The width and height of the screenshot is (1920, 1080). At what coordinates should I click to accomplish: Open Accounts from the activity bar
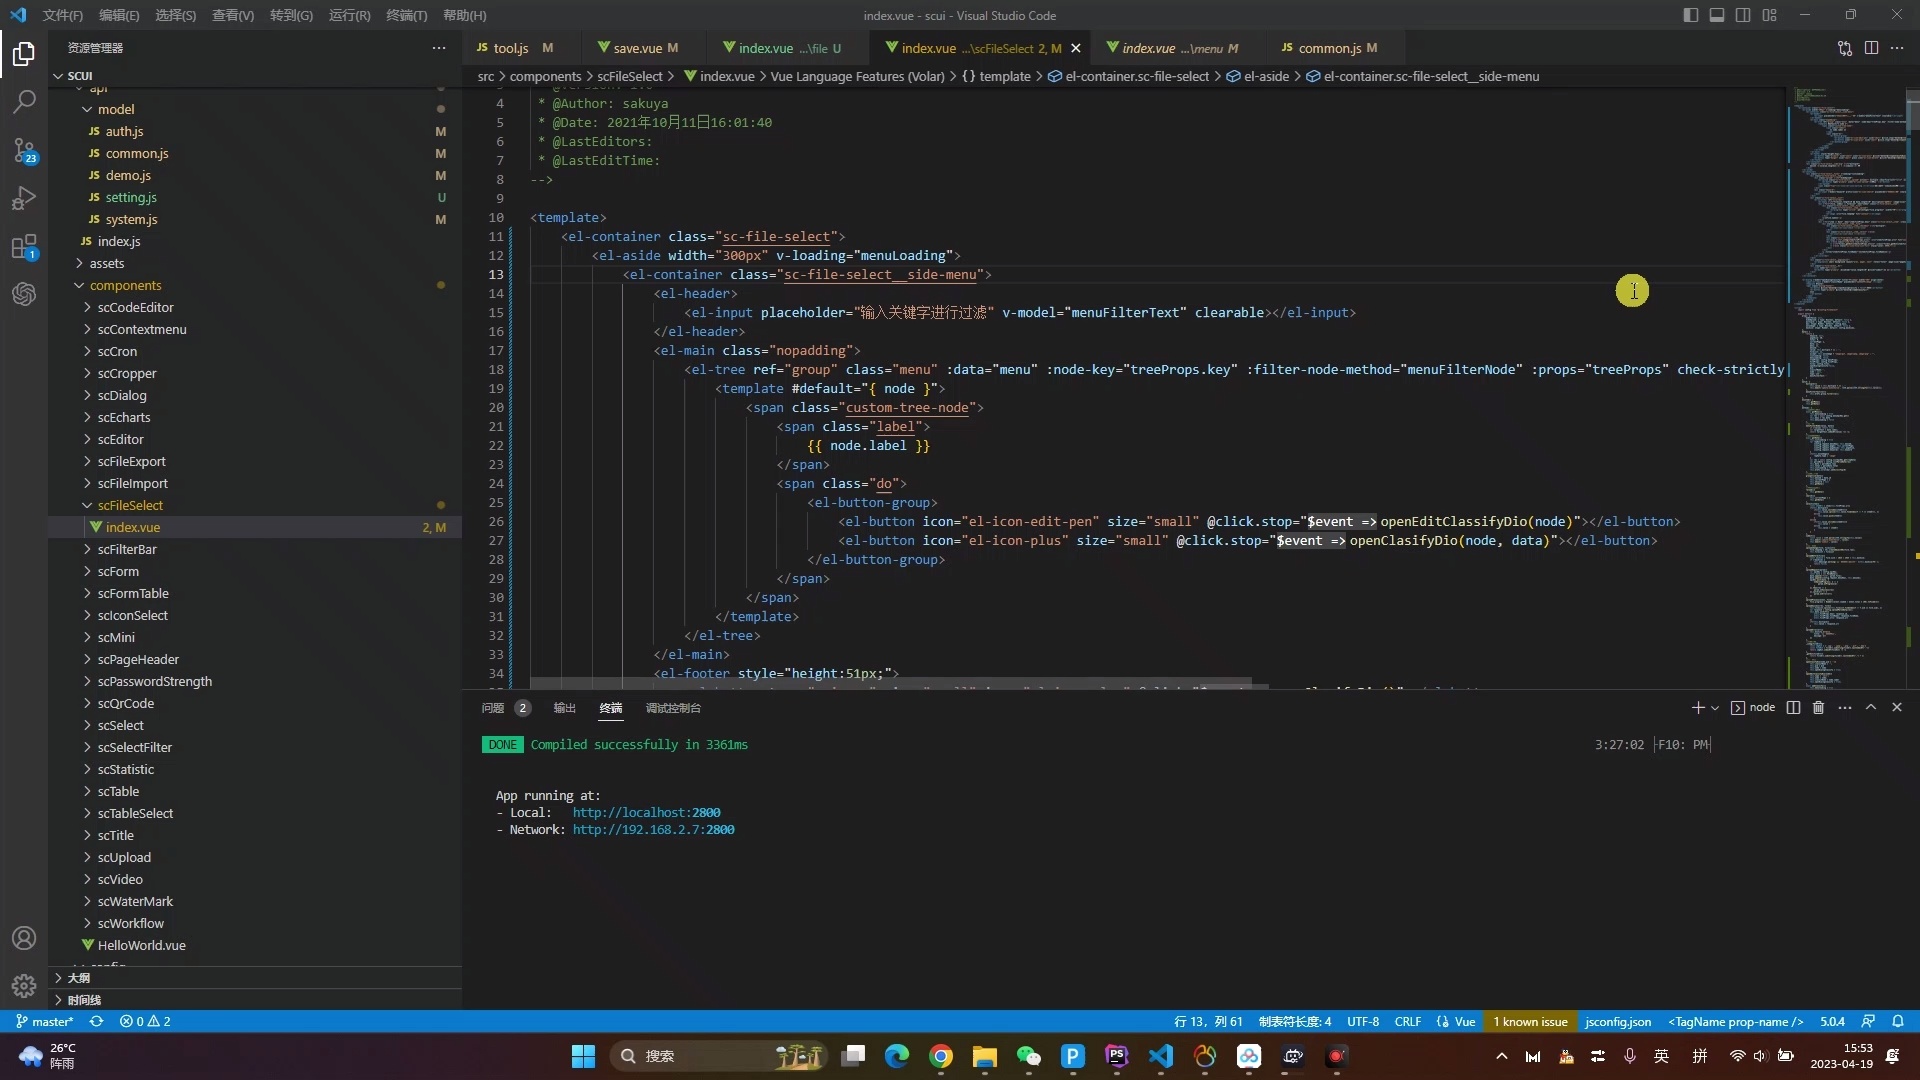click(x=24, y=938)
